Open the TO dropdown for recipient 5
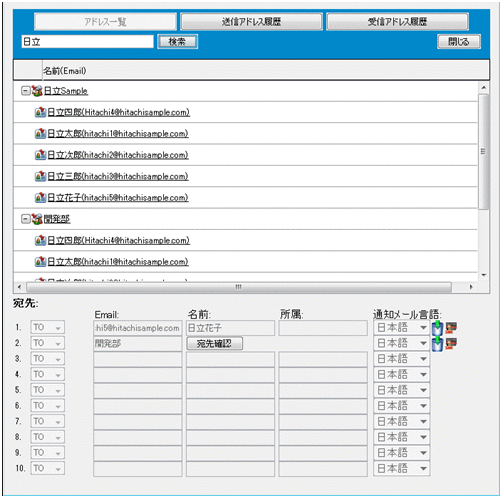504x500 pixels. [x=47, y=390]
